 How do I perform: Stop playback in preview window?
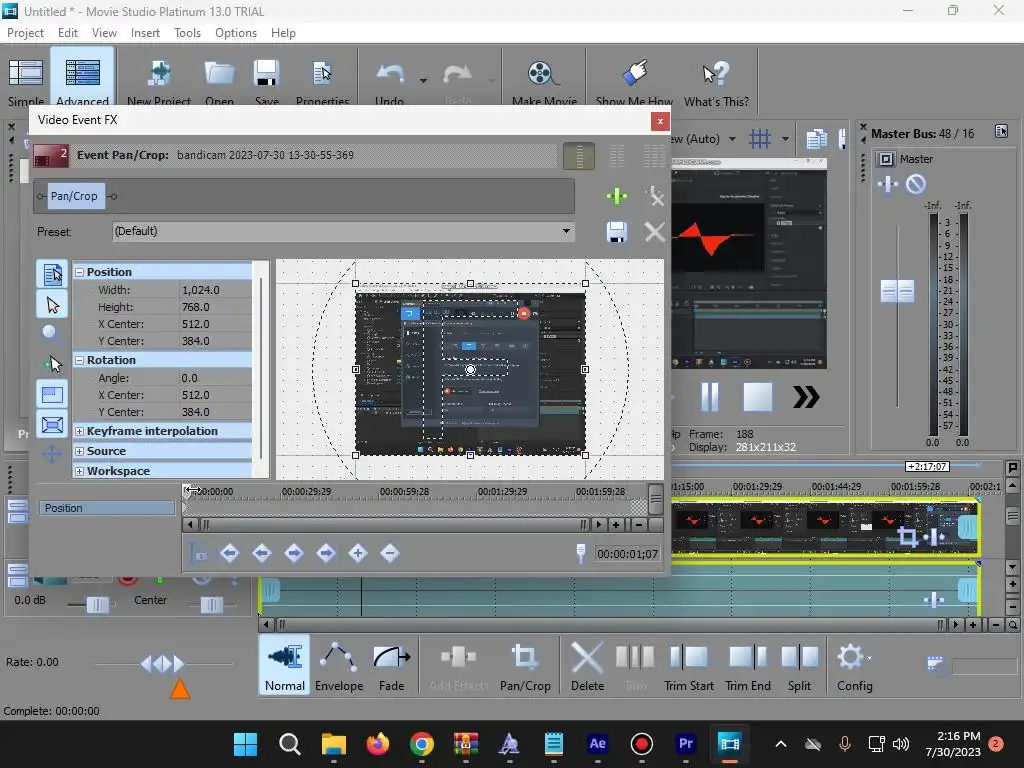click(x=758, y=397)
